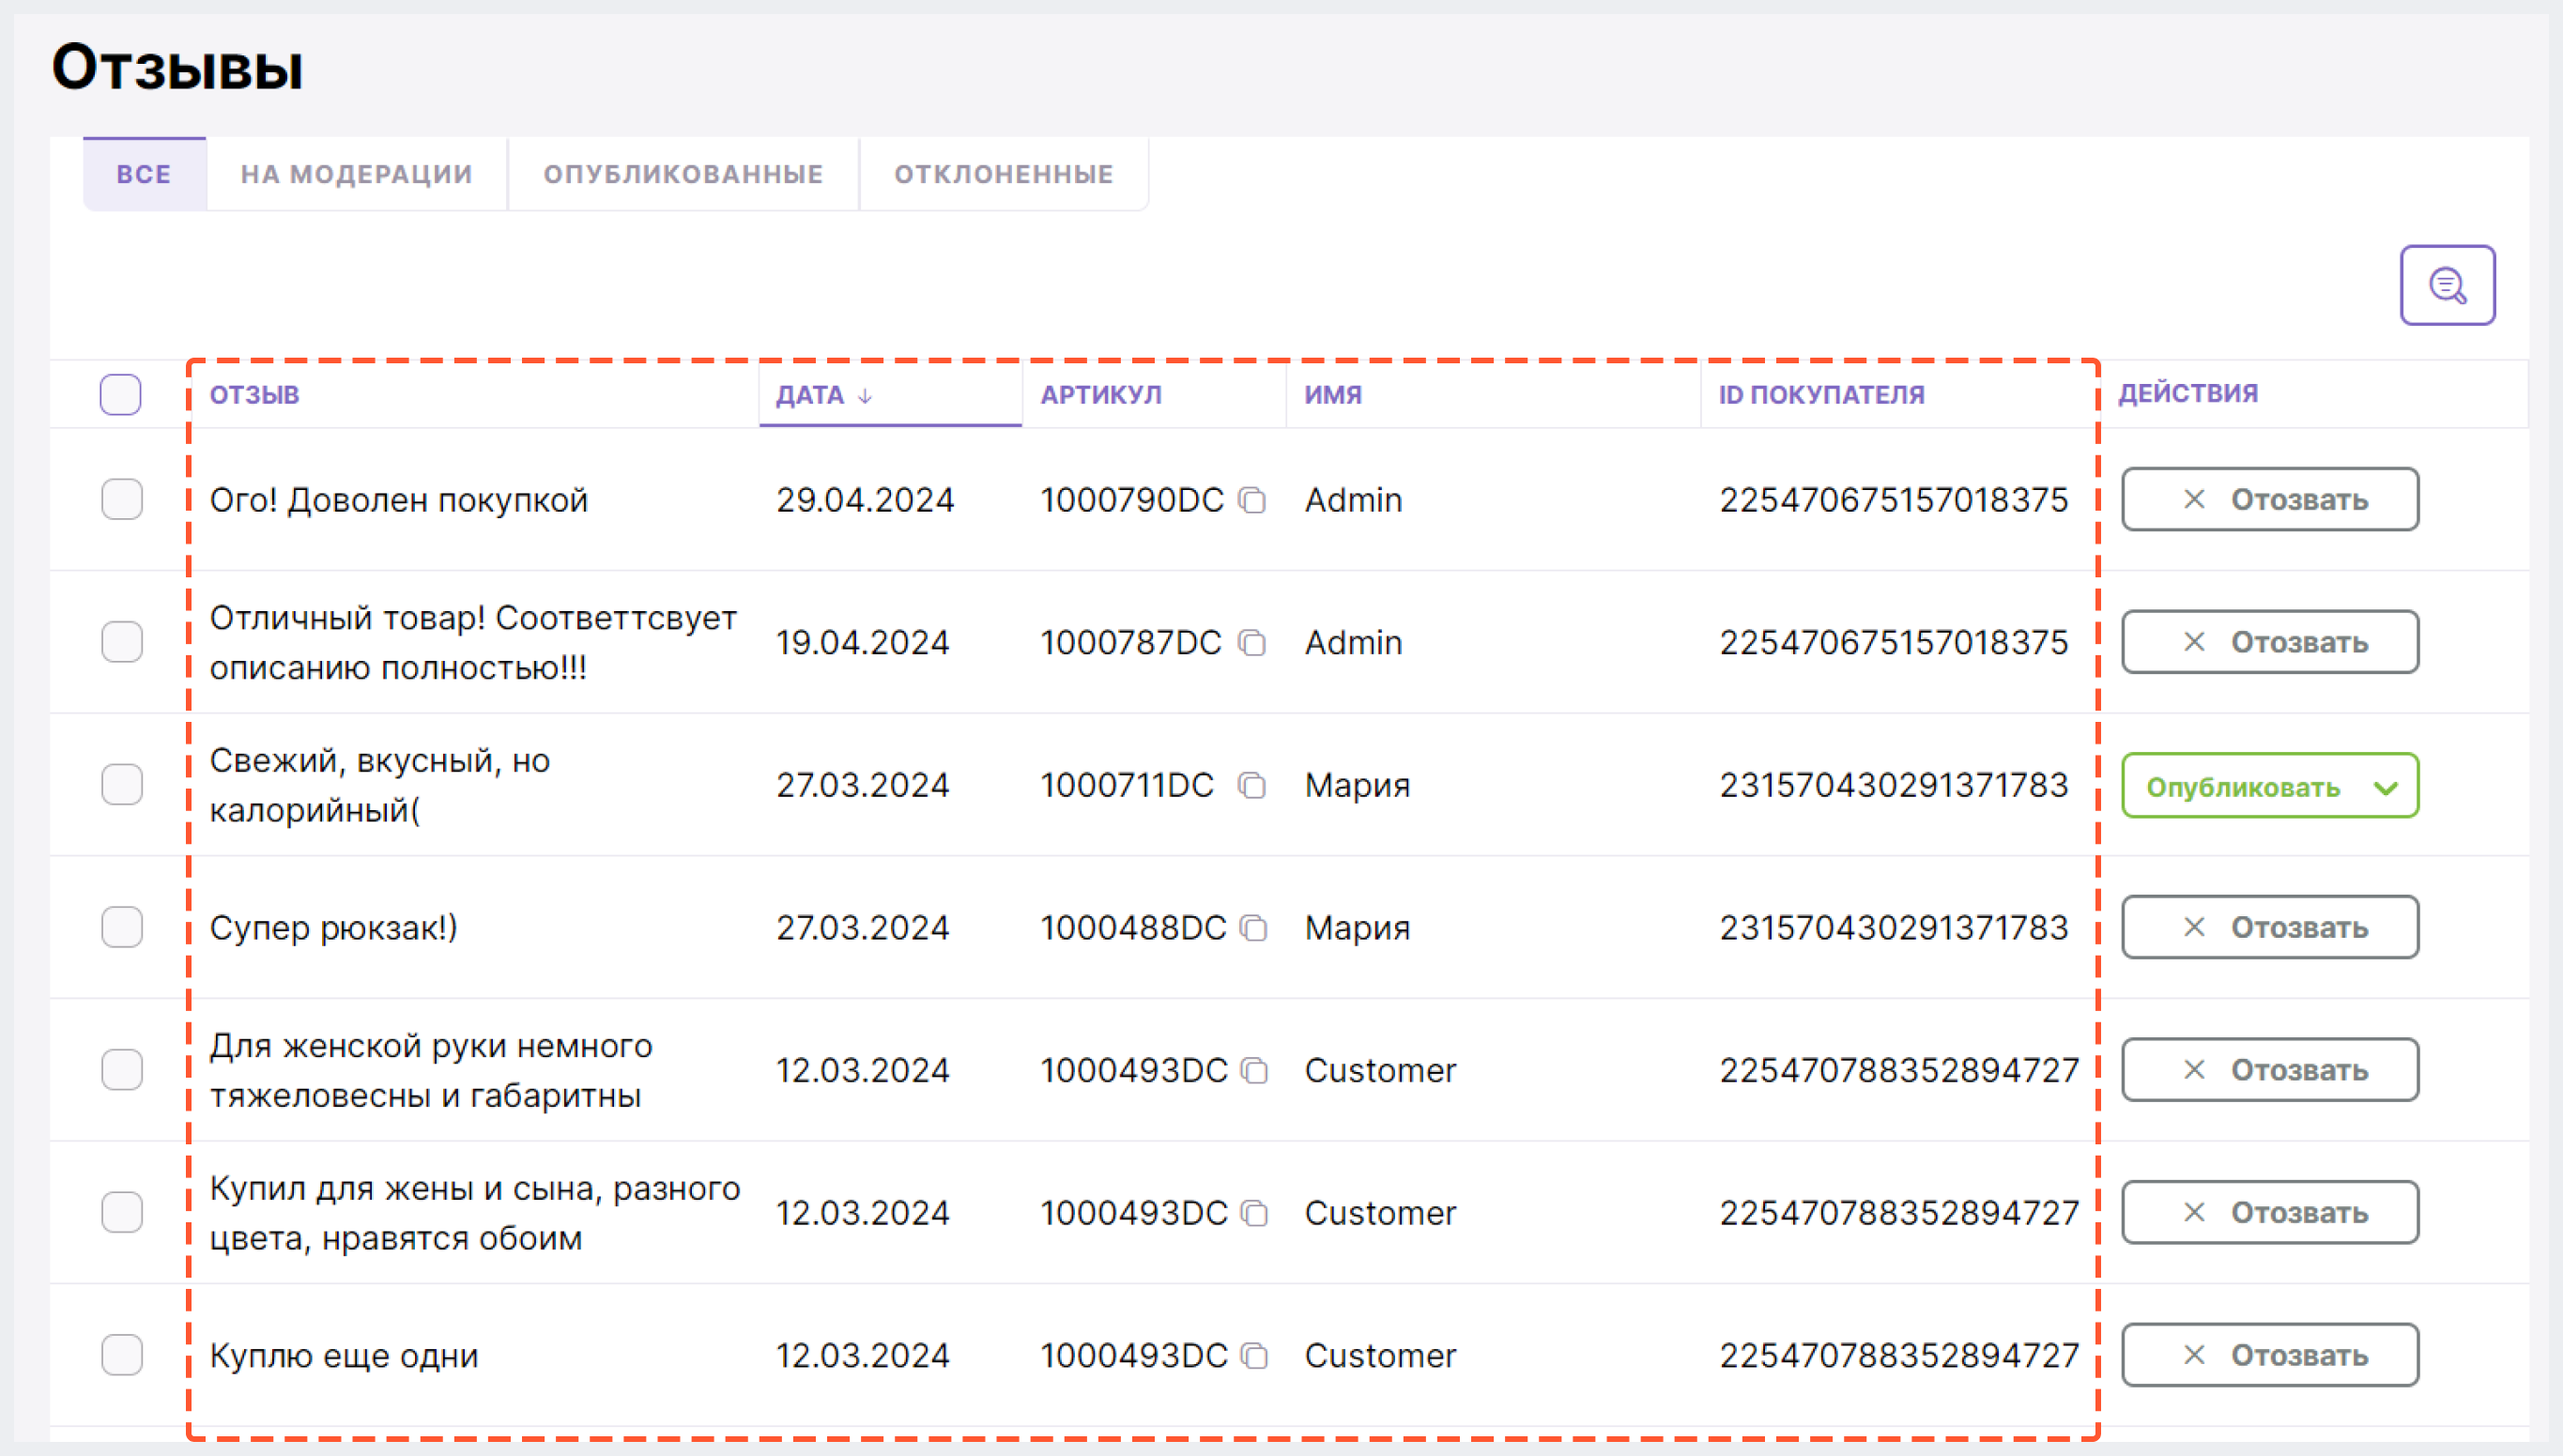Click Опубликовать for 'Свежий, вкусный' review
This screenshot has height=1456, width=2563.
(x=2243, y=787)
